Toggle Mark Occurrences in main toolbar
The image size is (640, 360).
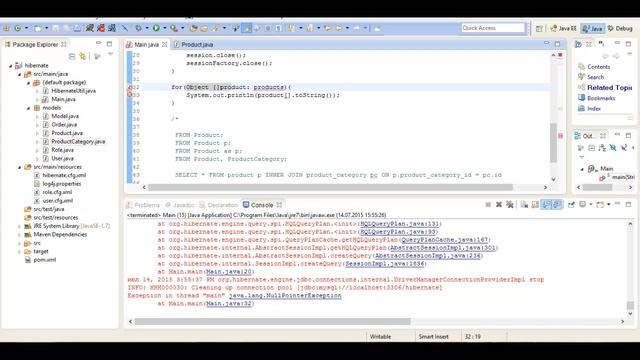pos(247,28)
